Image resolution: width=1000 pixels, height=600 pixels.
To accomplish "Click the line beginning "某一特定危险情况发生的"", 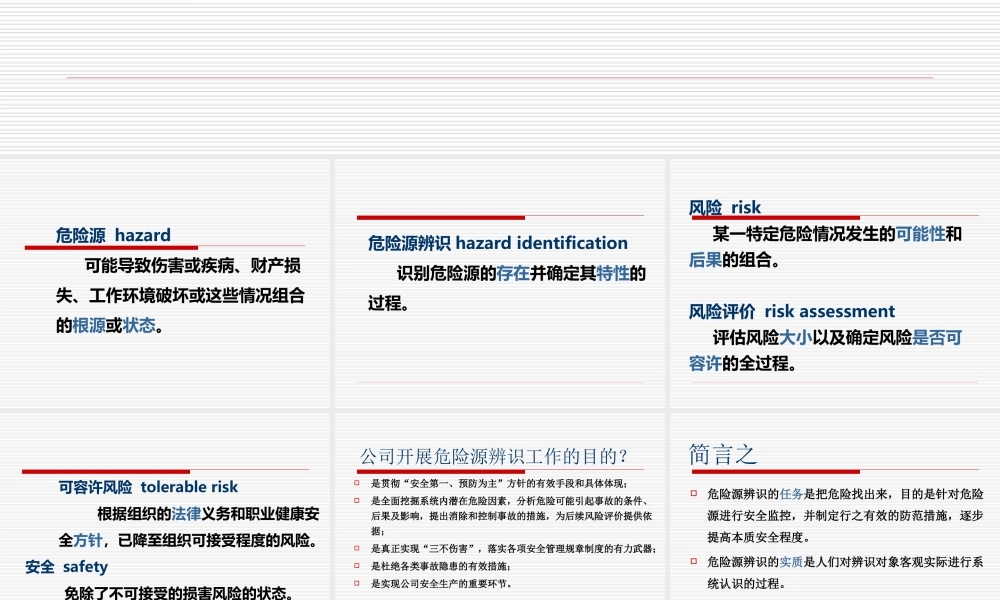I will [837, 234].
